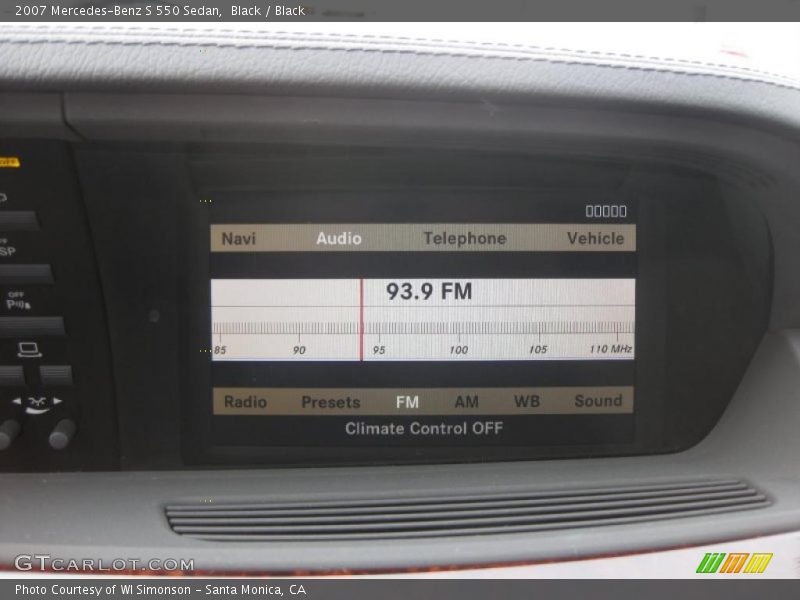
Task: Click the signal strength indicator bars
Action: [606, 211]
